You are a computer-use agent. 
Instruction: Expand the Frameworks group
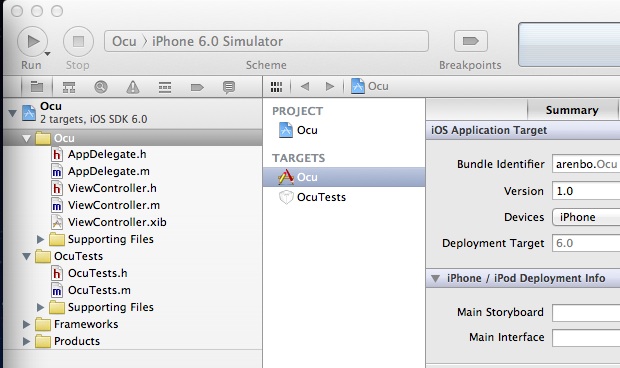click(26, 324)
